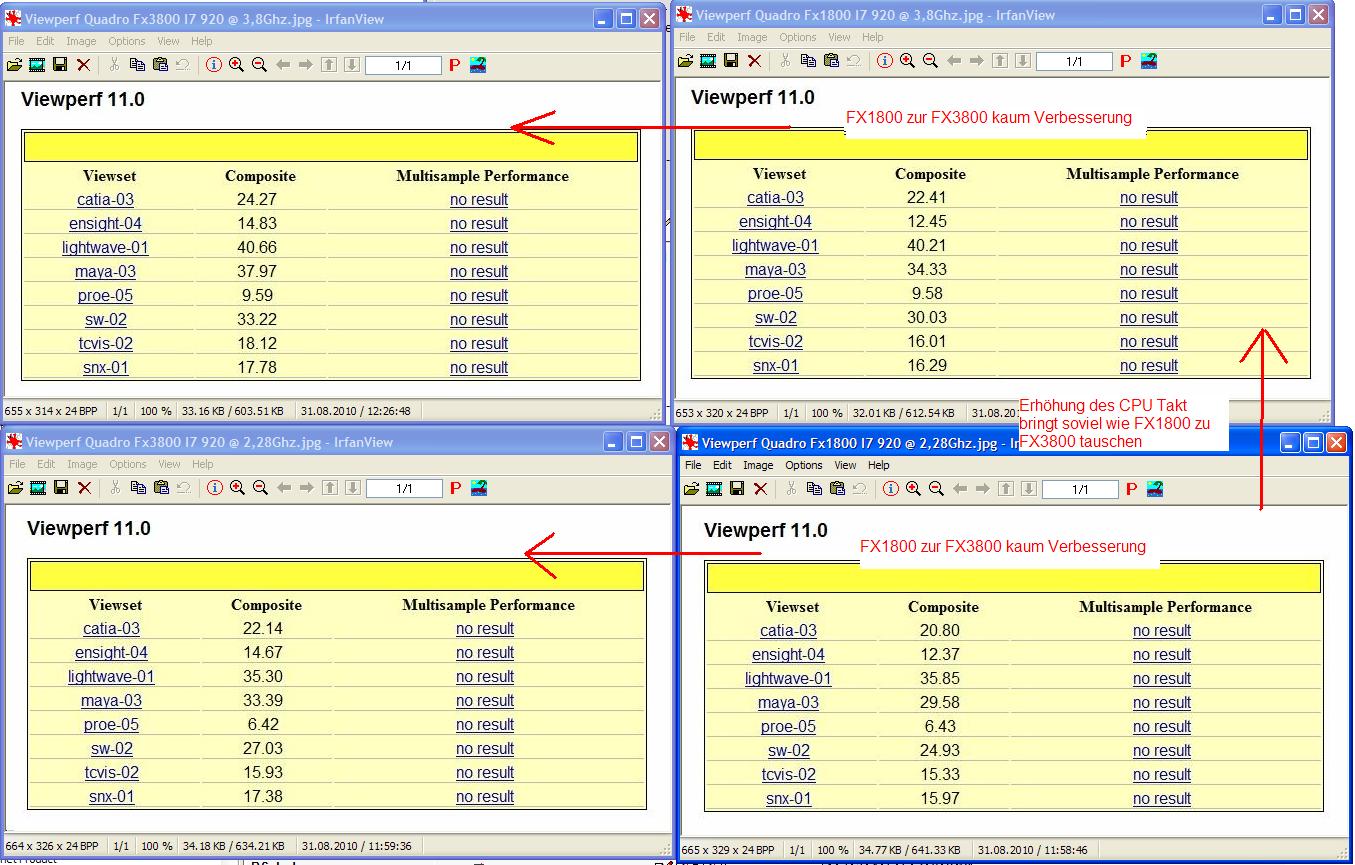Click Information icon in Fx1800 3,8Ghz window
1355x865 pixels.
click(885, 61)
